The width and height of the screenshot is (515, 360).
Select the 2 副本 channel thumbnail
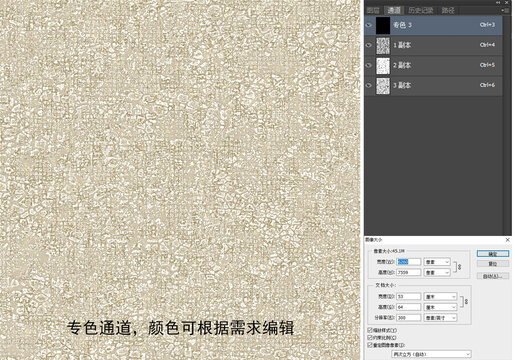(383, 66)
